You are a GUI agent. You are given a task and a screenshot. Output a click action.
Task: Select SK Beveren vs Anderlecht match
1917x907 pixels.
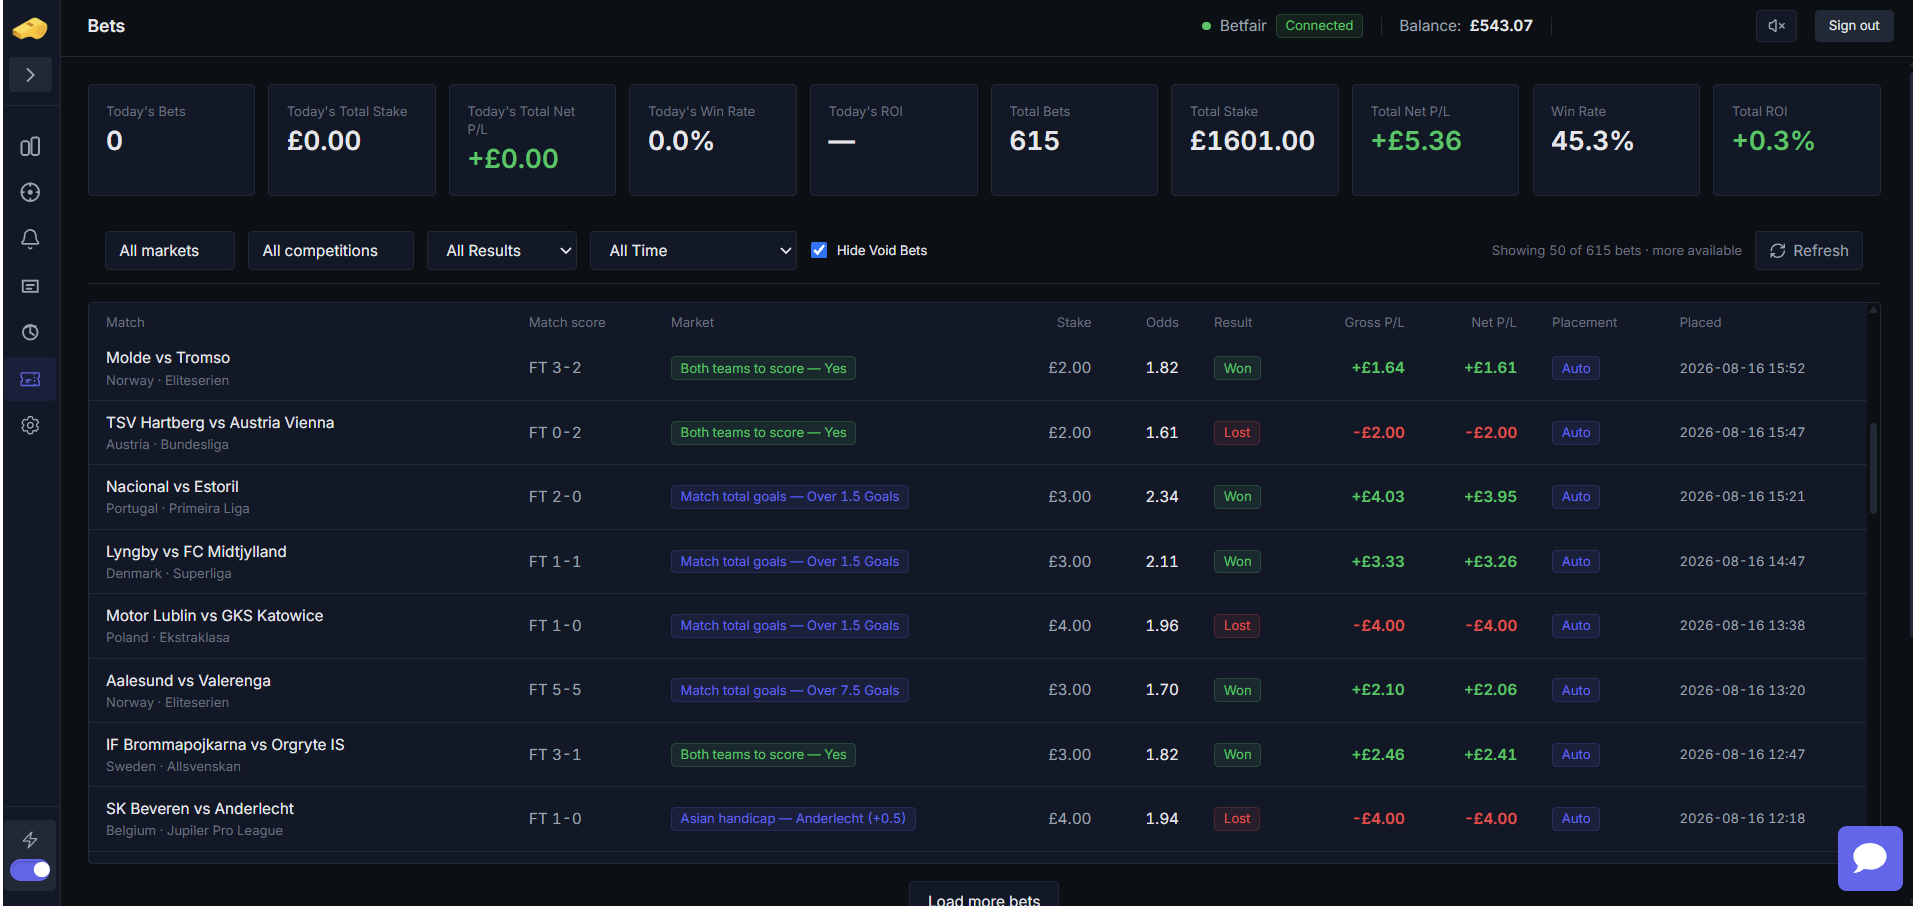click(x=977, y=819)
